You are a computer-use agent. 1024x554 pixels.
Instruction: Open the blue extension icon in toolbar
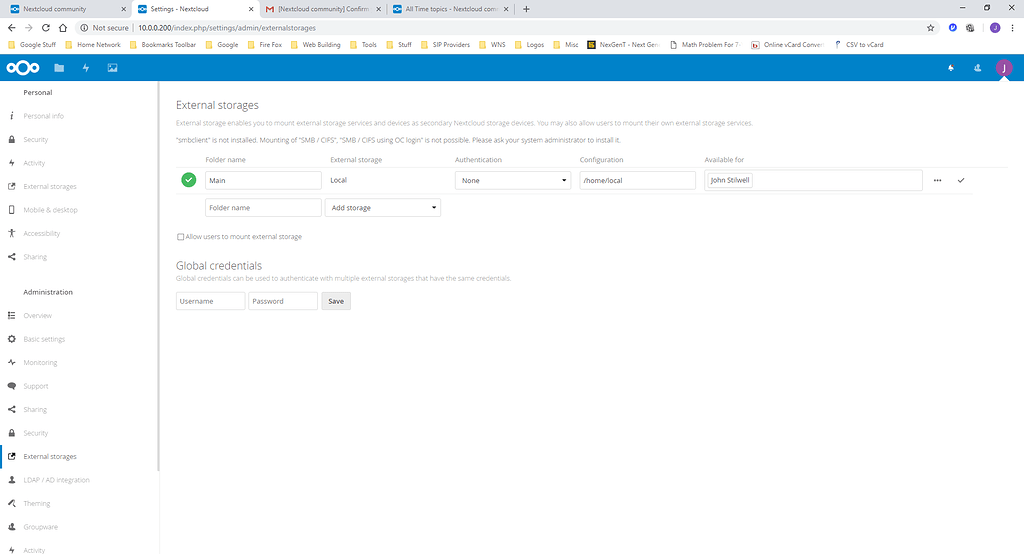(953, 28)
